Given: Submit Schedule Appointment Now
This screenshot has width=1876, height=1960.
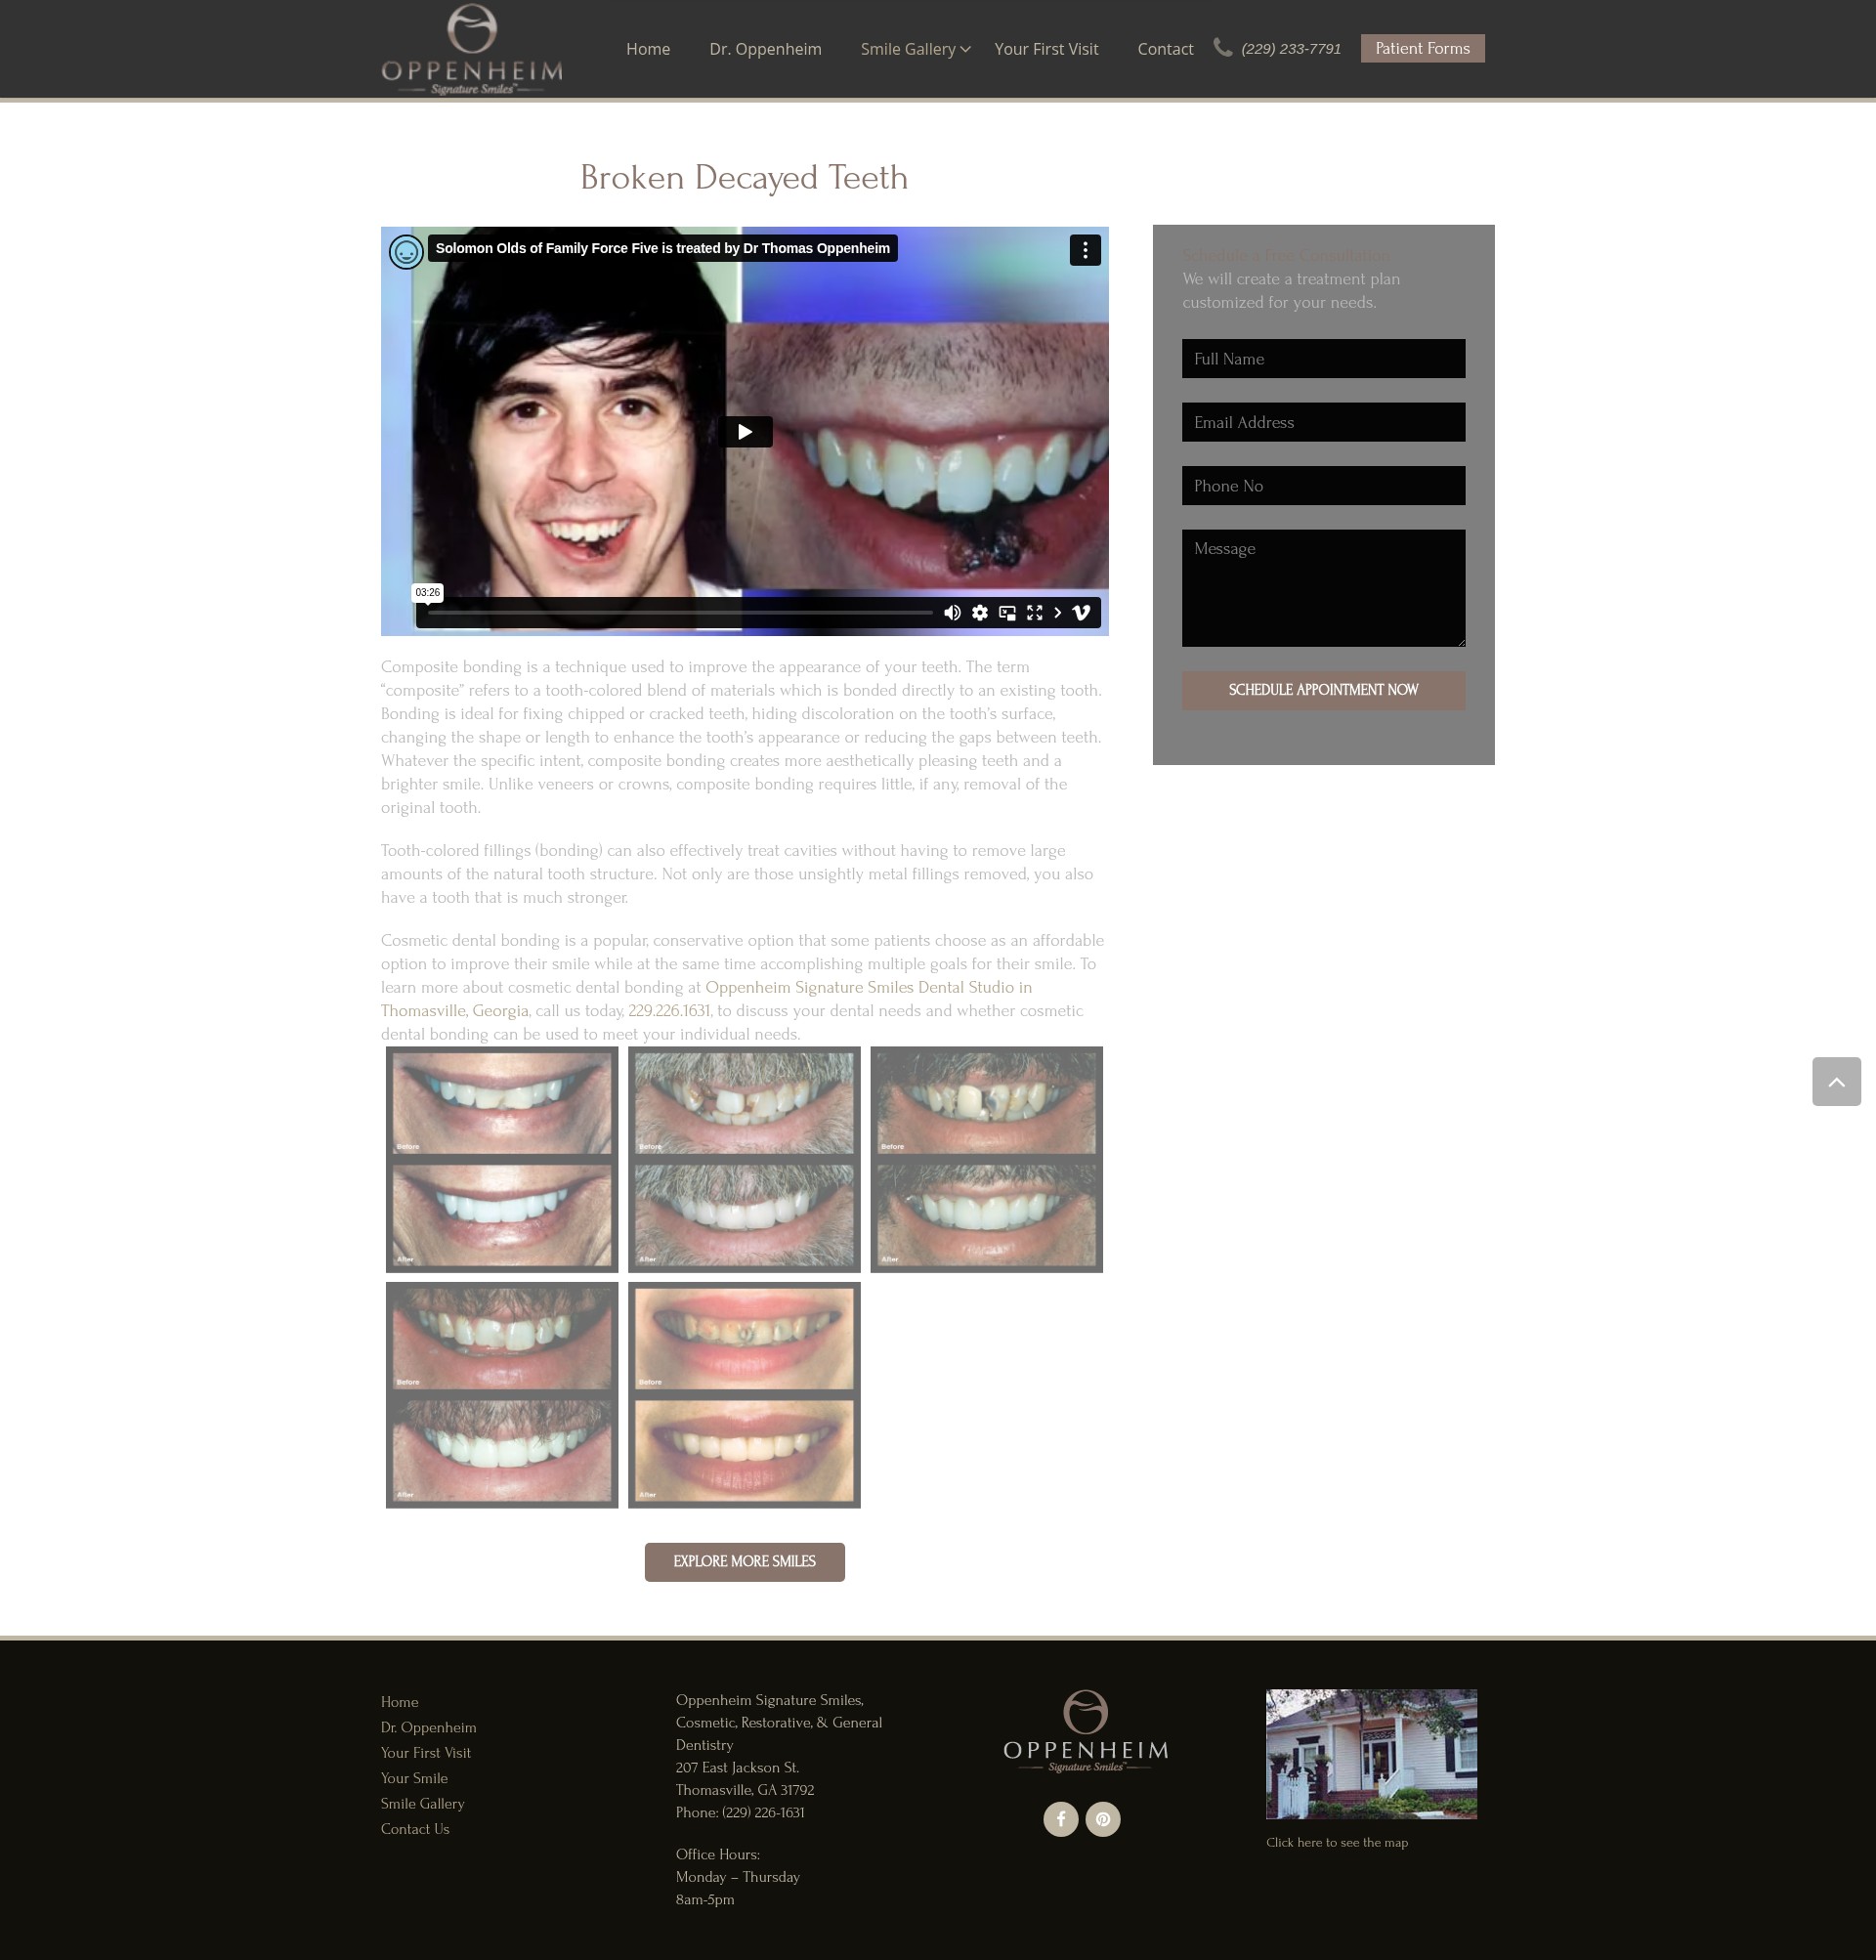Looking at the screenshot, I should [x=1323, y=690].
